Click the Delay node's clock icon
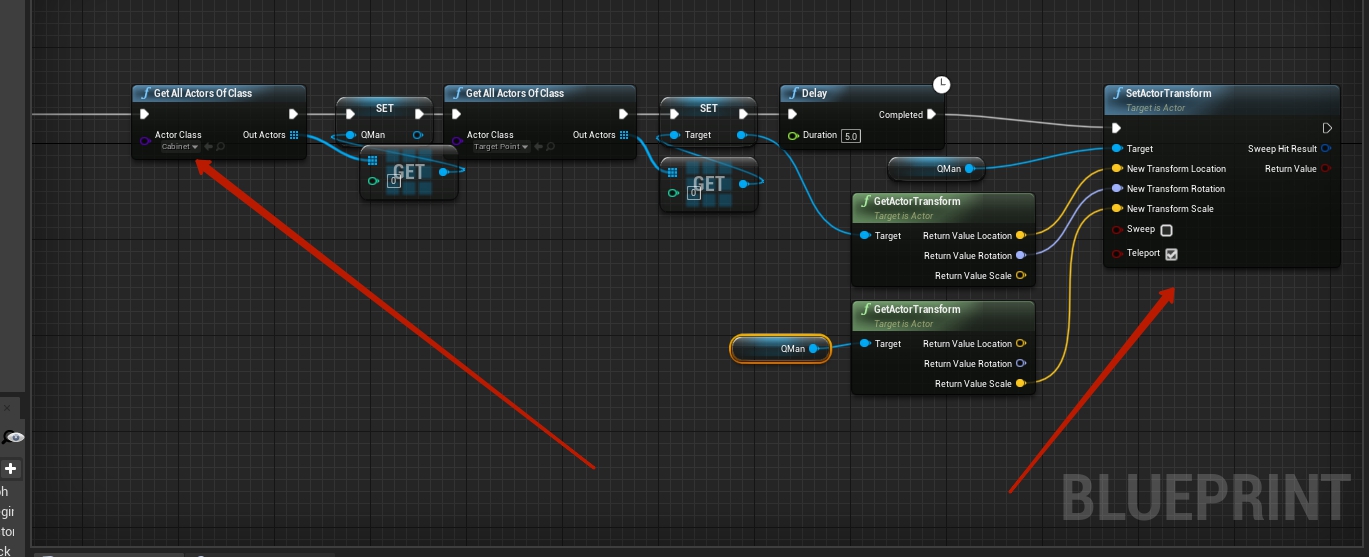Screen dimensions: 1369x557 tap(941, 85)
